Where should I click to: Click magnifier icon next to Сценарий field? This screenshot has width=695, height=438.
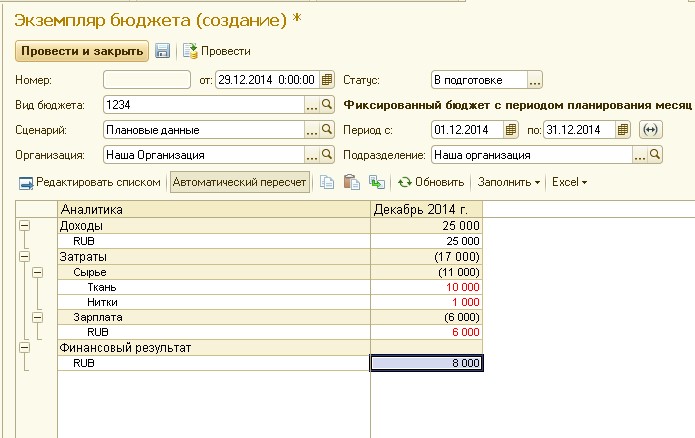pos(325,129)
